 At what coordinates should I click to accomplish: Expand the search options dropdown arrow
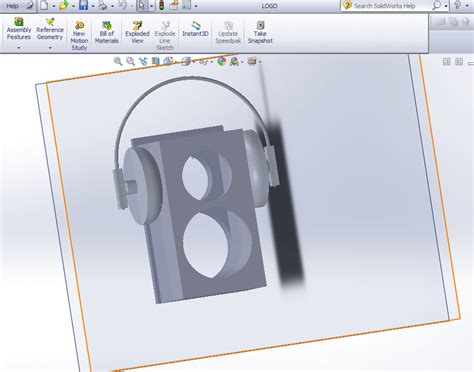pyautogui.click(x=446, y=6)
